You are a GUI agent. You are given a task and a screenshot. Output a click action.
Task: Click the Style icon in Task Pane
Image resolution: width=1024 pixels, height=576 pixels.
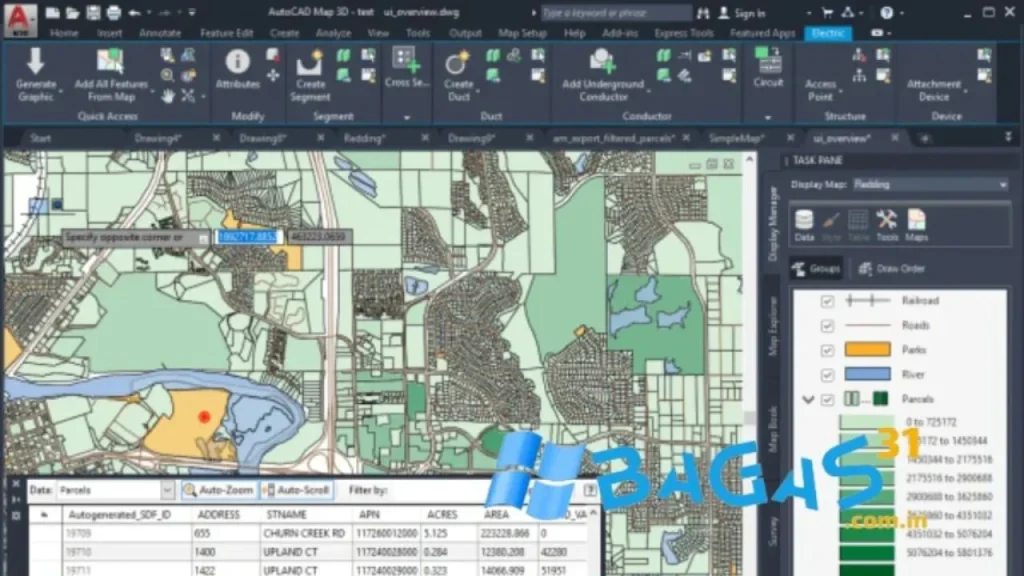[831, 225]
